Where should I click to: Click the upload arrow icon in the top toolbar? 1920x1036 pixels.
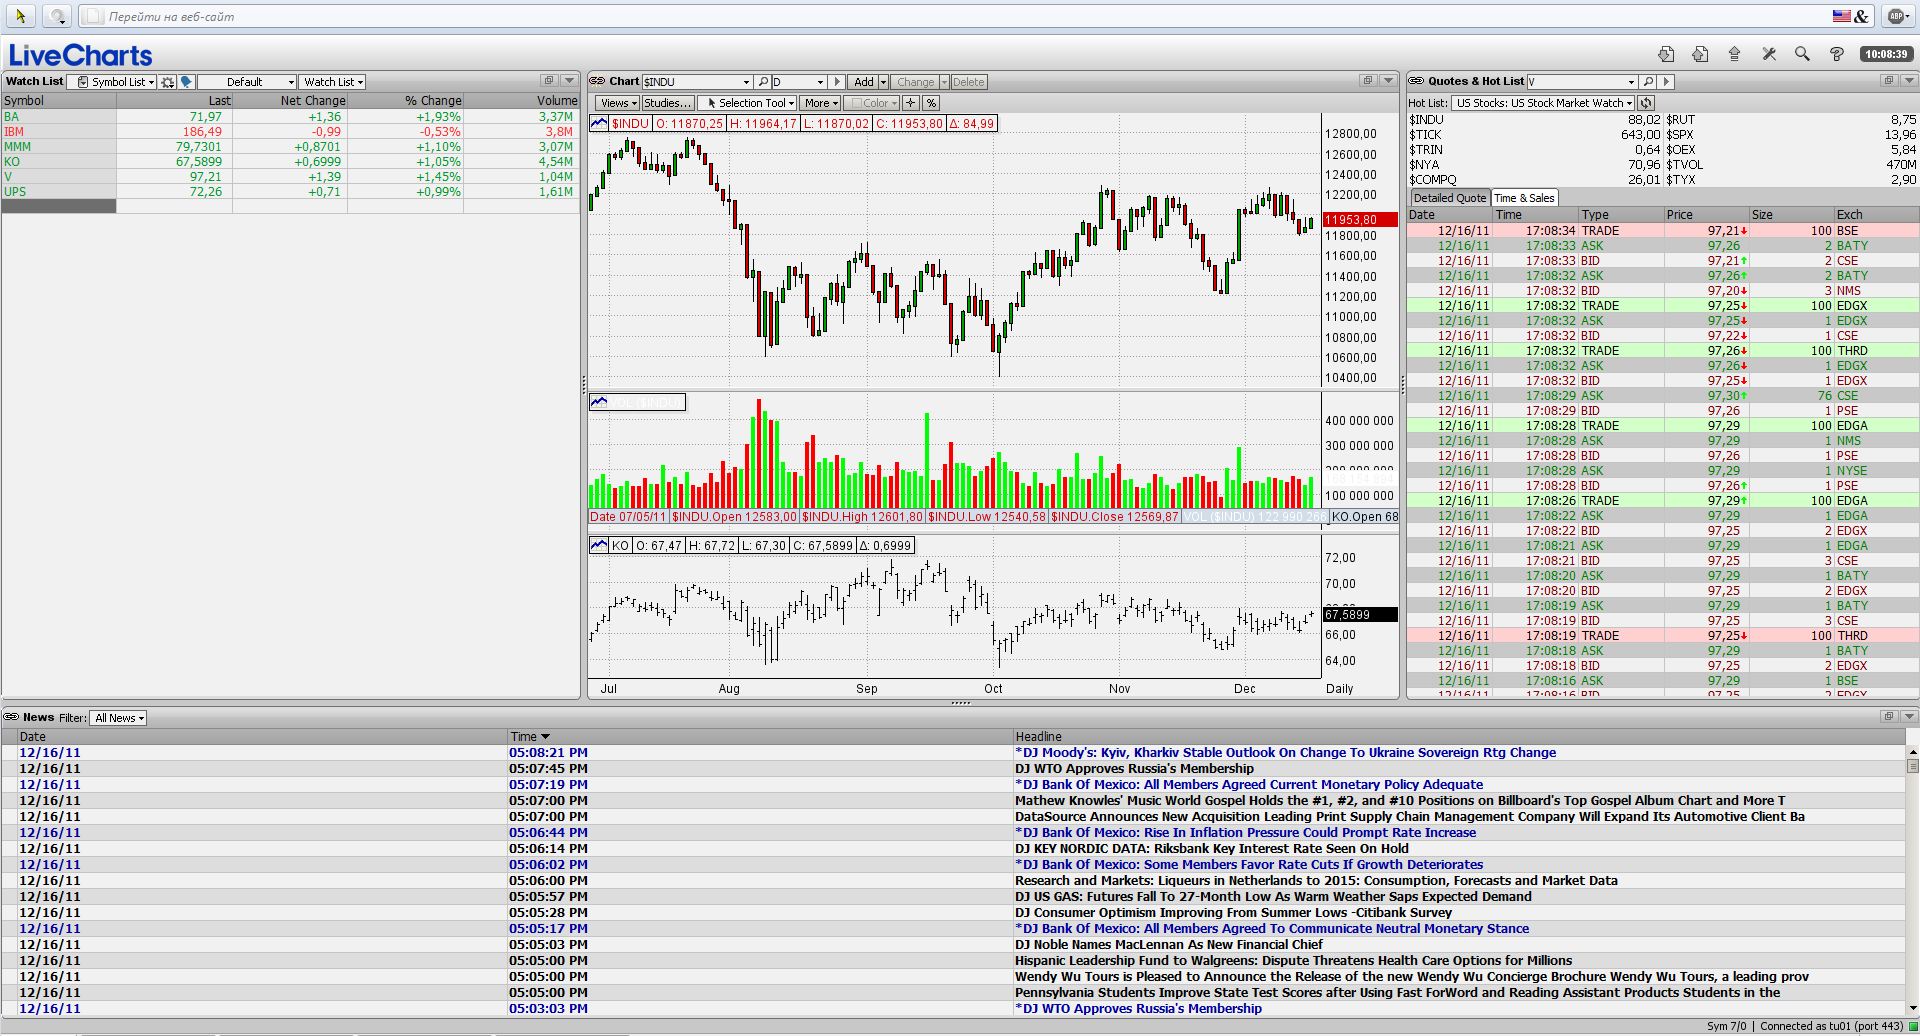tap(1734, 54)
